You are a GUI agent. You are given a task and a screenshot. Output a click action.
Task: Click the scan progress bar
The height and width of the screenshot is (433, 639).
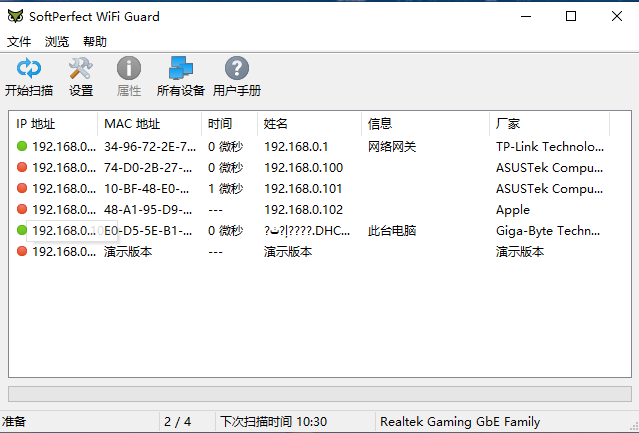point(320,394)
